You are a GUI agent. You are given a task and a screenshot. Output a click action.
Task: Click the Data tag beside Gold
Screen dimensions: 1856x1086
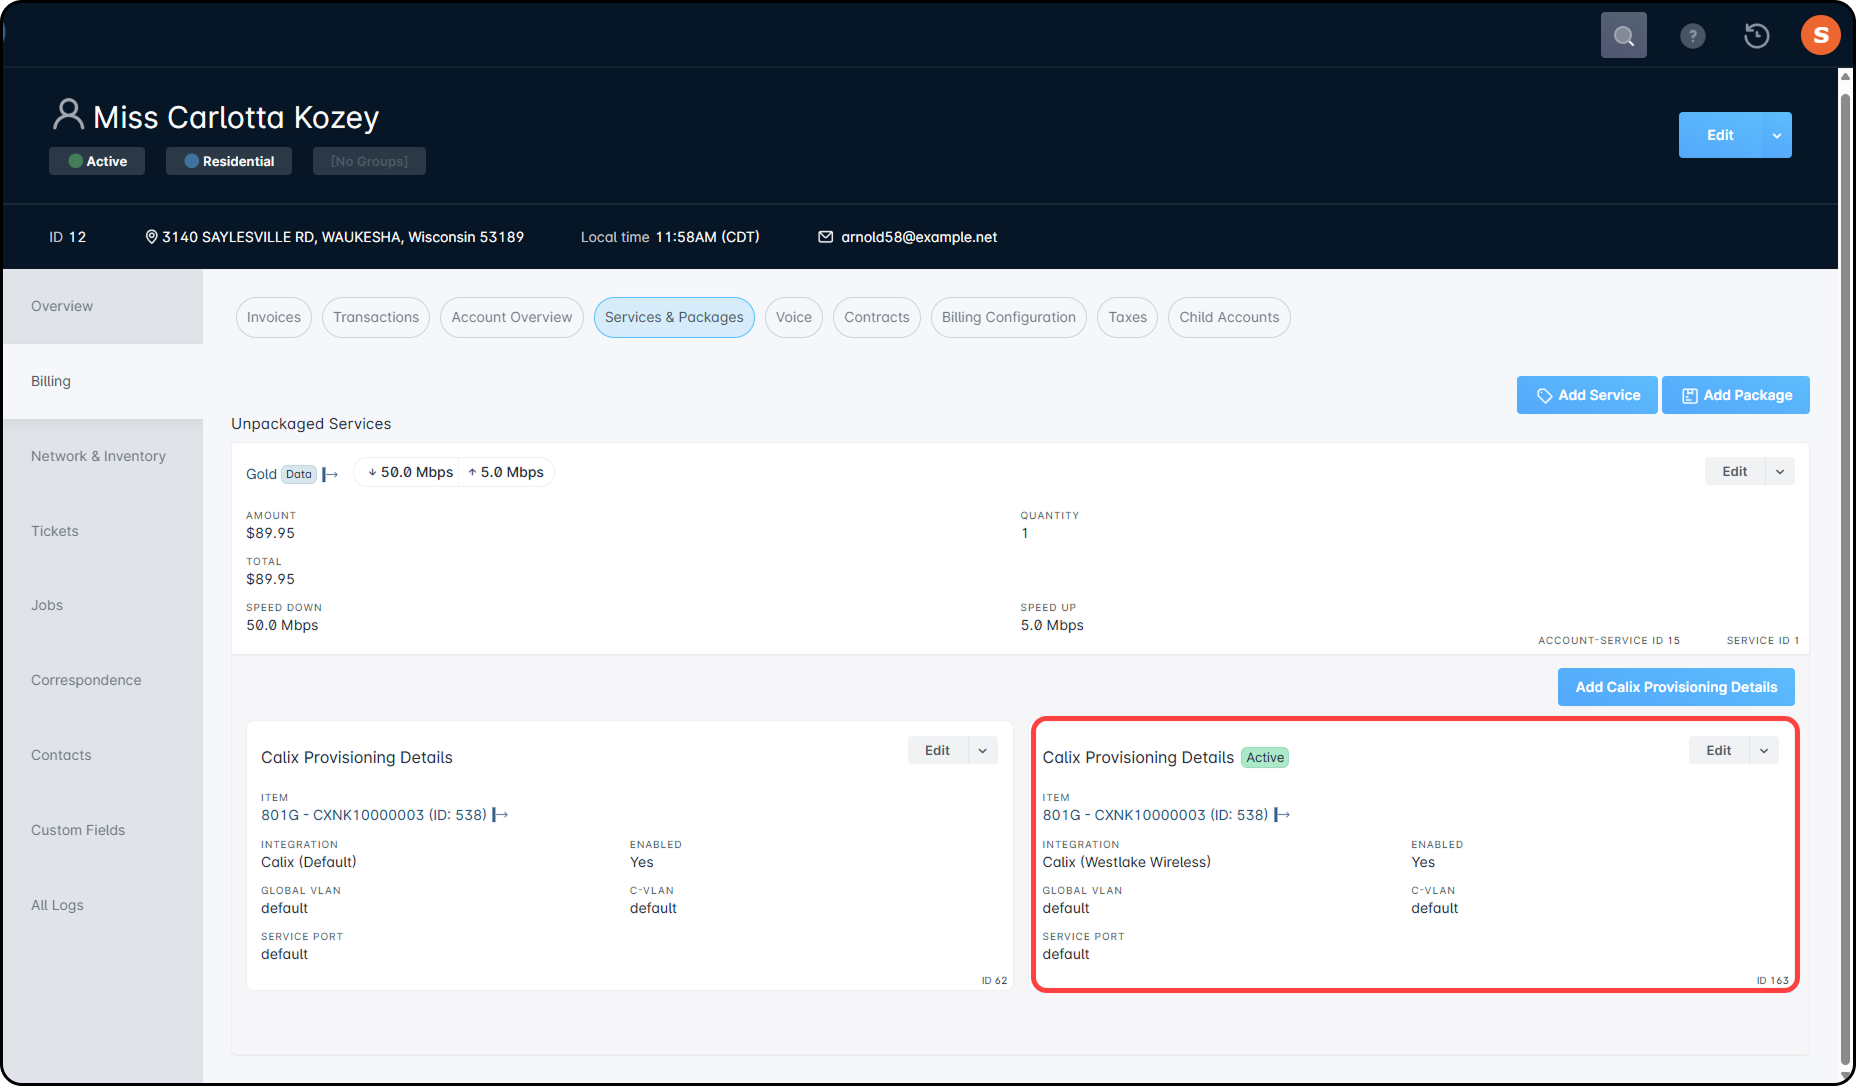tap(299, 474)
